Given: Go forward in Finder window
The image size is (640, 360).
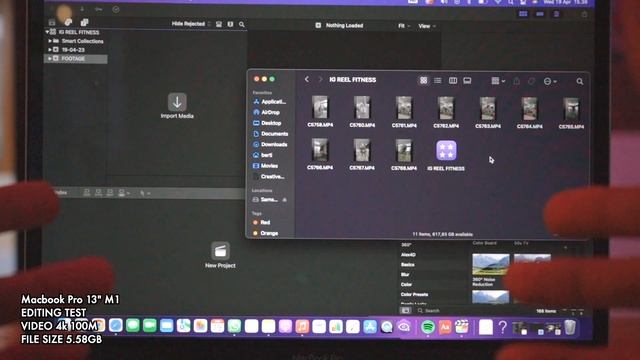Looking at the screenshot, I should pyautogui.click(x=320, y=80).
